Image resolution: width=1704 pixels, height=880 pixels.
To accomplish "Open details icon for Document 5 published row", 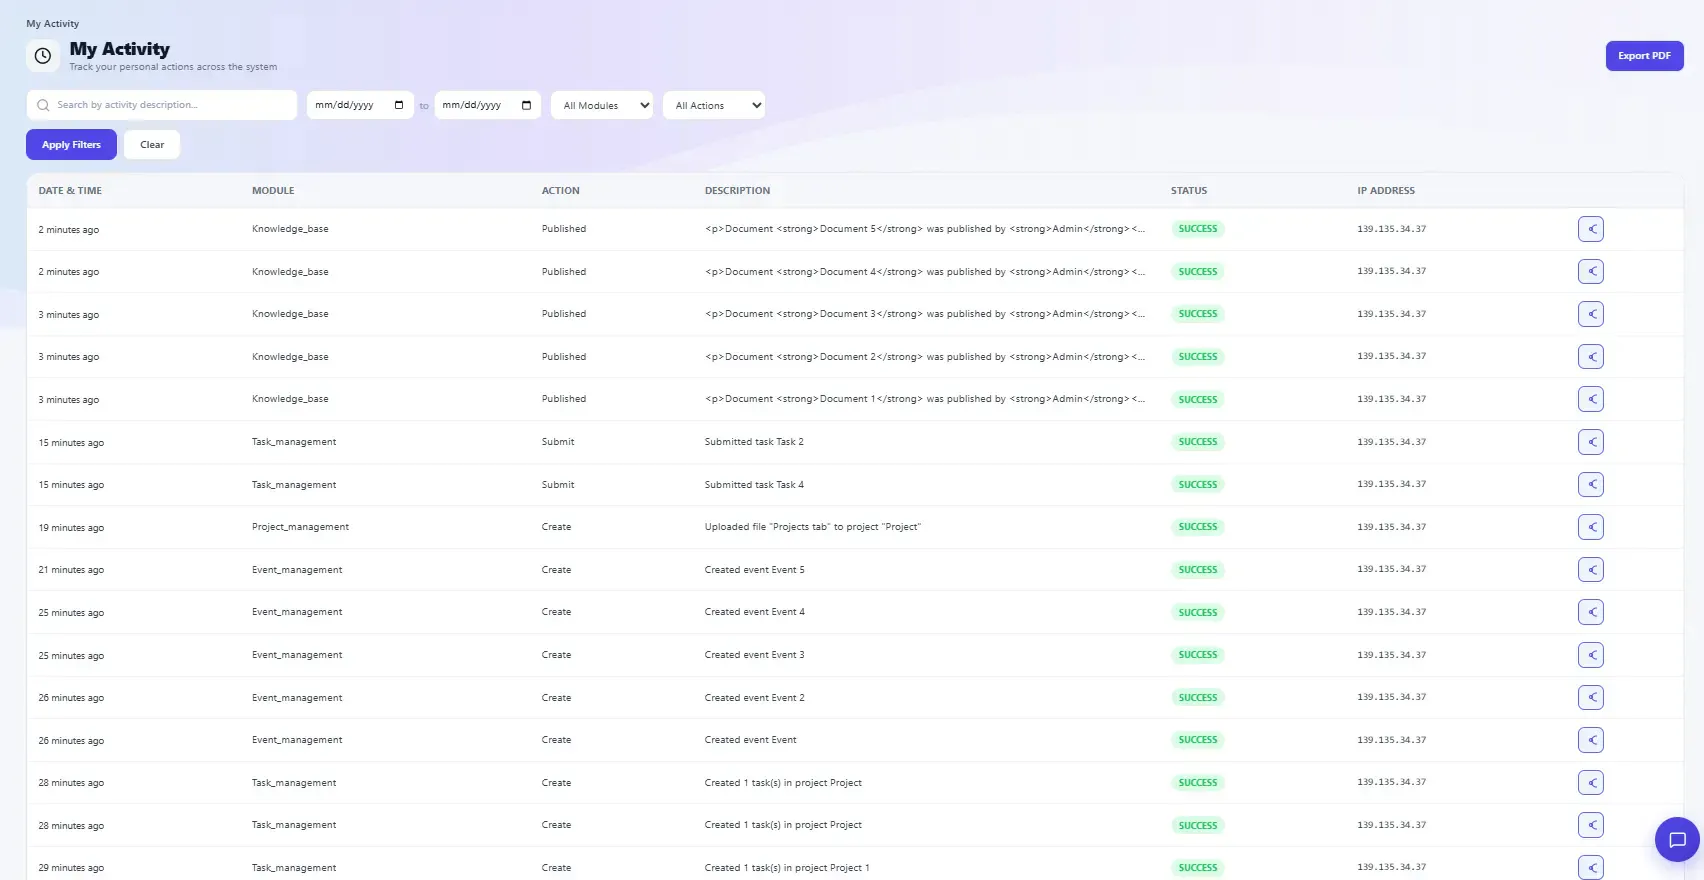I will pyautogui.click(x=1591, y=229).
